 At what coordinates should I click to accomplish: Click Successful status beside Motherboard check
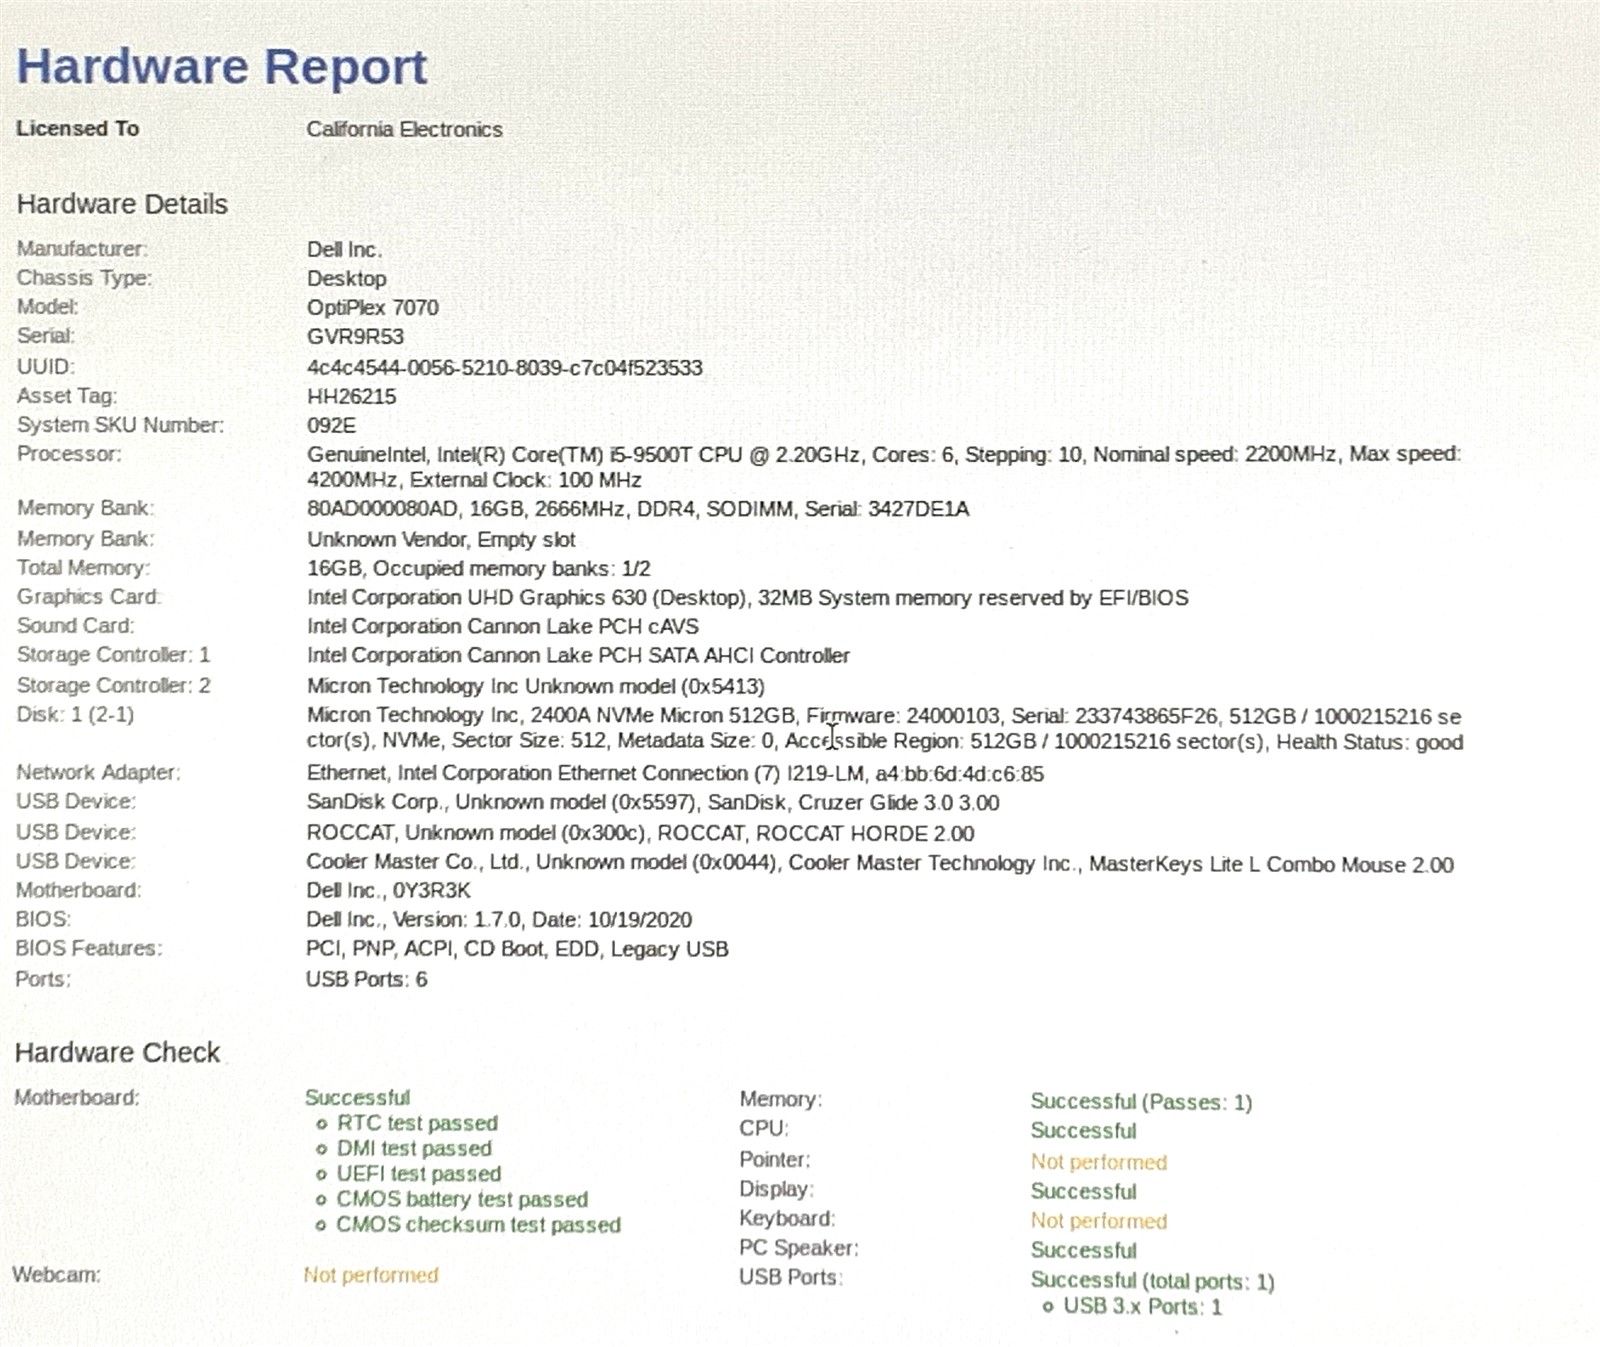pyautogui.click(x=357, y=1097)
